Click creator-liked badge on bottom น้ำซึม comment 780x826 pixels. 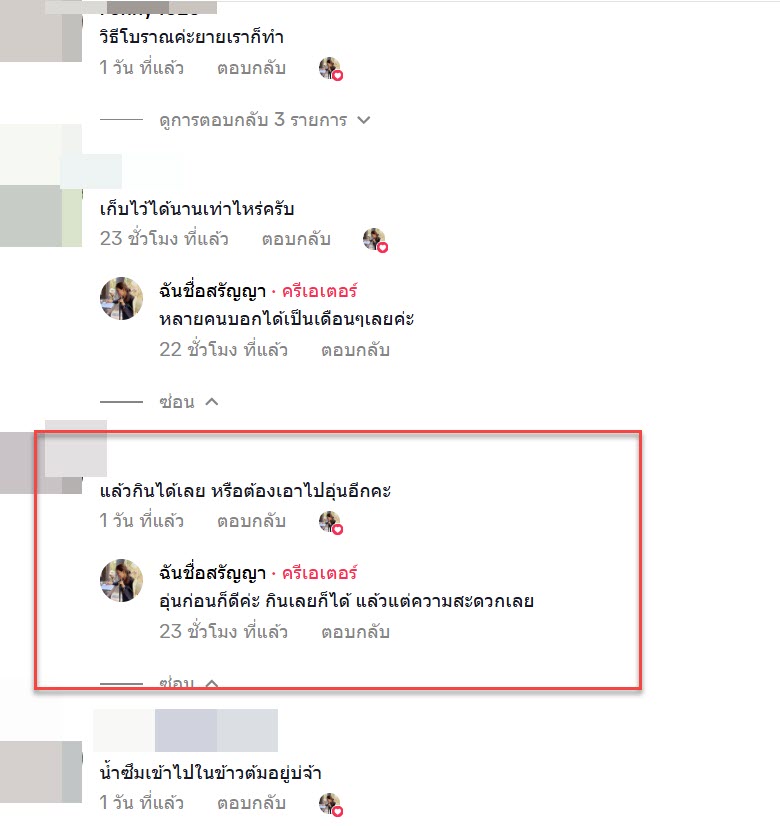331,804
